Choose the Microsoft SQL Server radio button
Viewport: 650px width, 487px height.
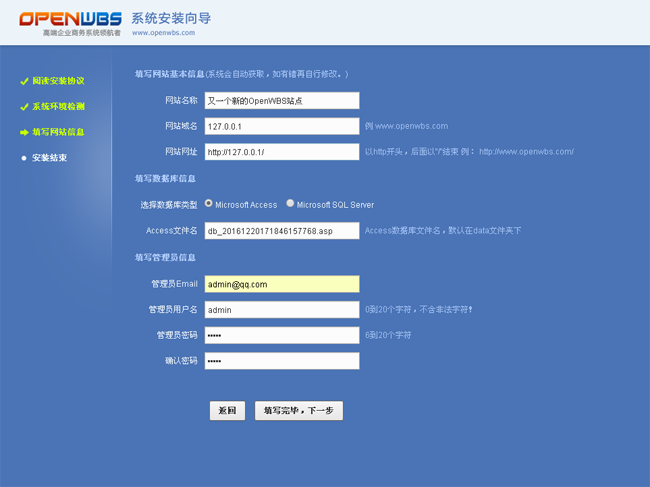point(290,203)
